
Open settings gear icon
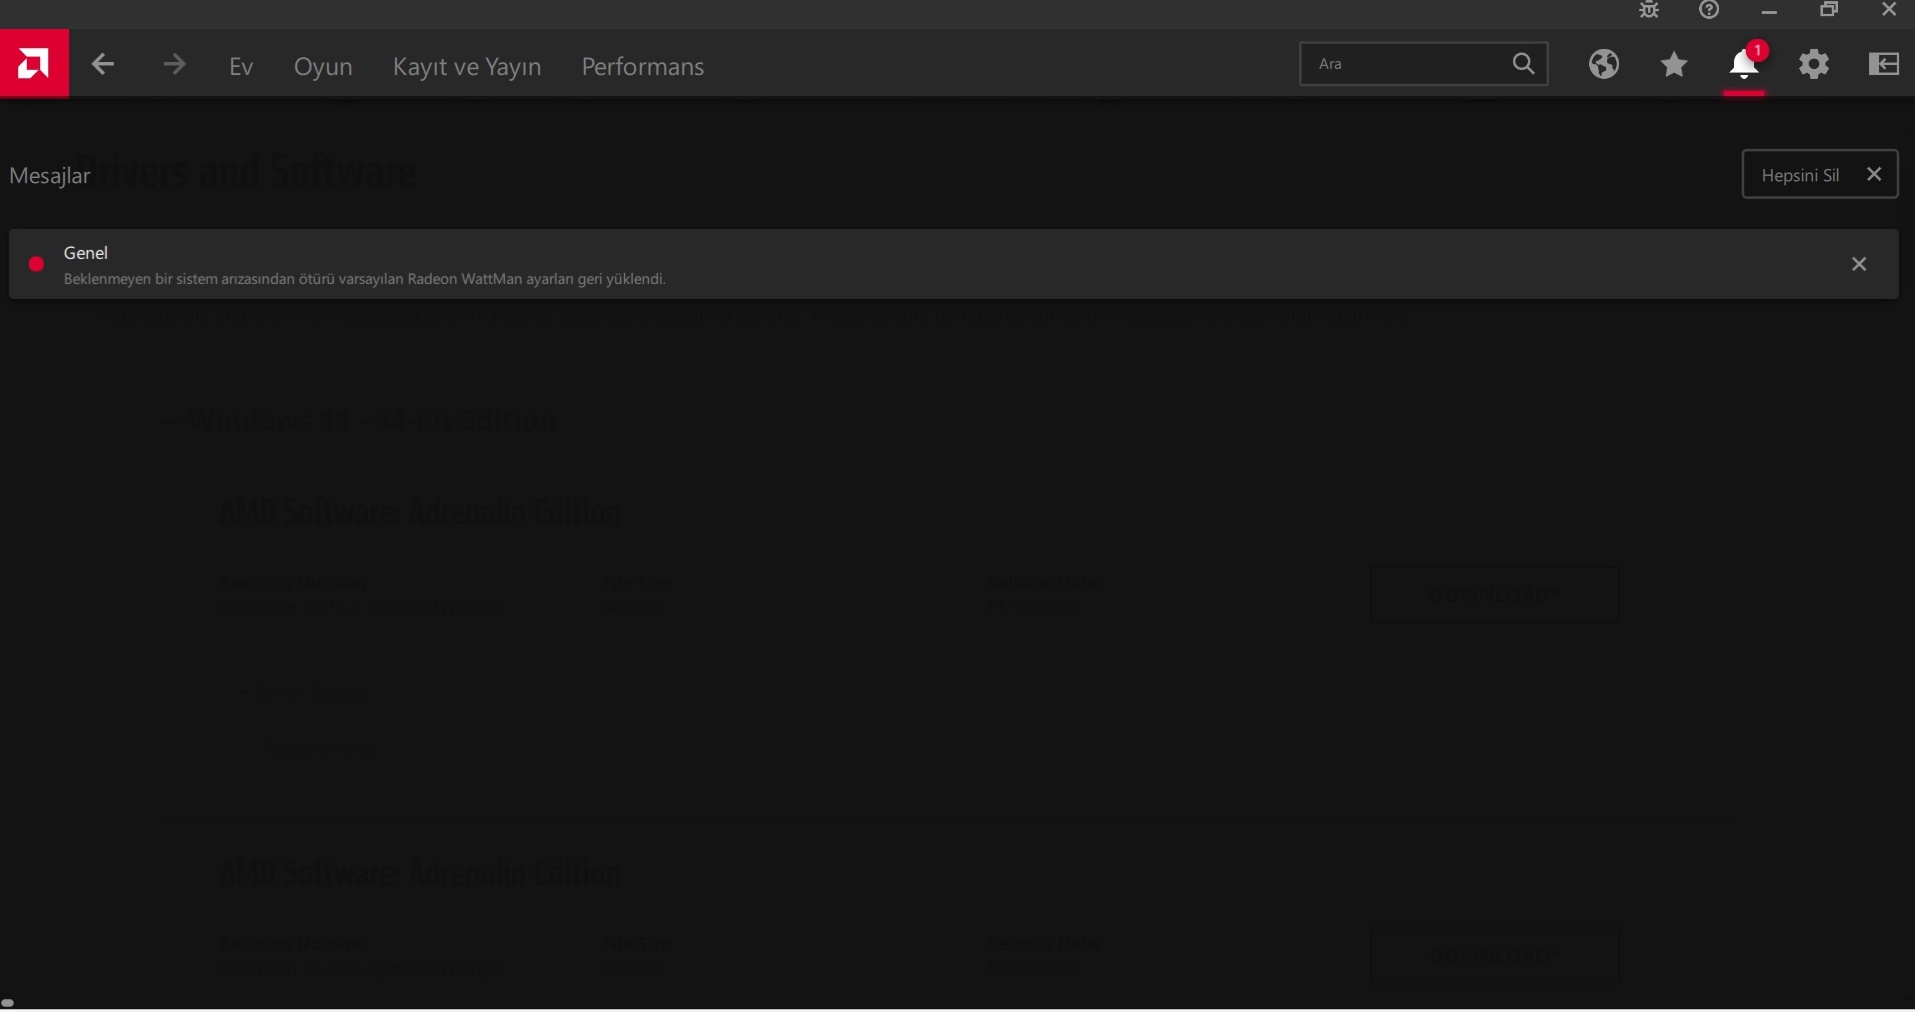click(1816, 65)
